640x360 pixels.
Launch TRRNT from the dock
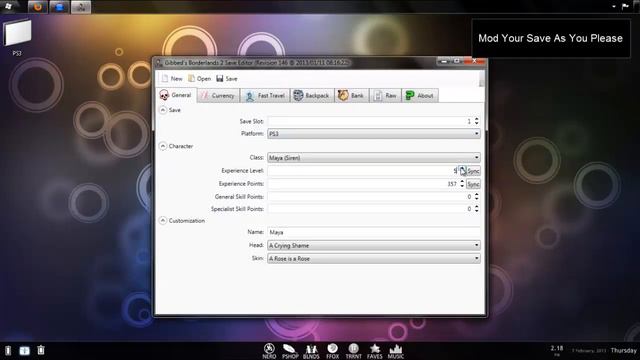coord(353,351)
